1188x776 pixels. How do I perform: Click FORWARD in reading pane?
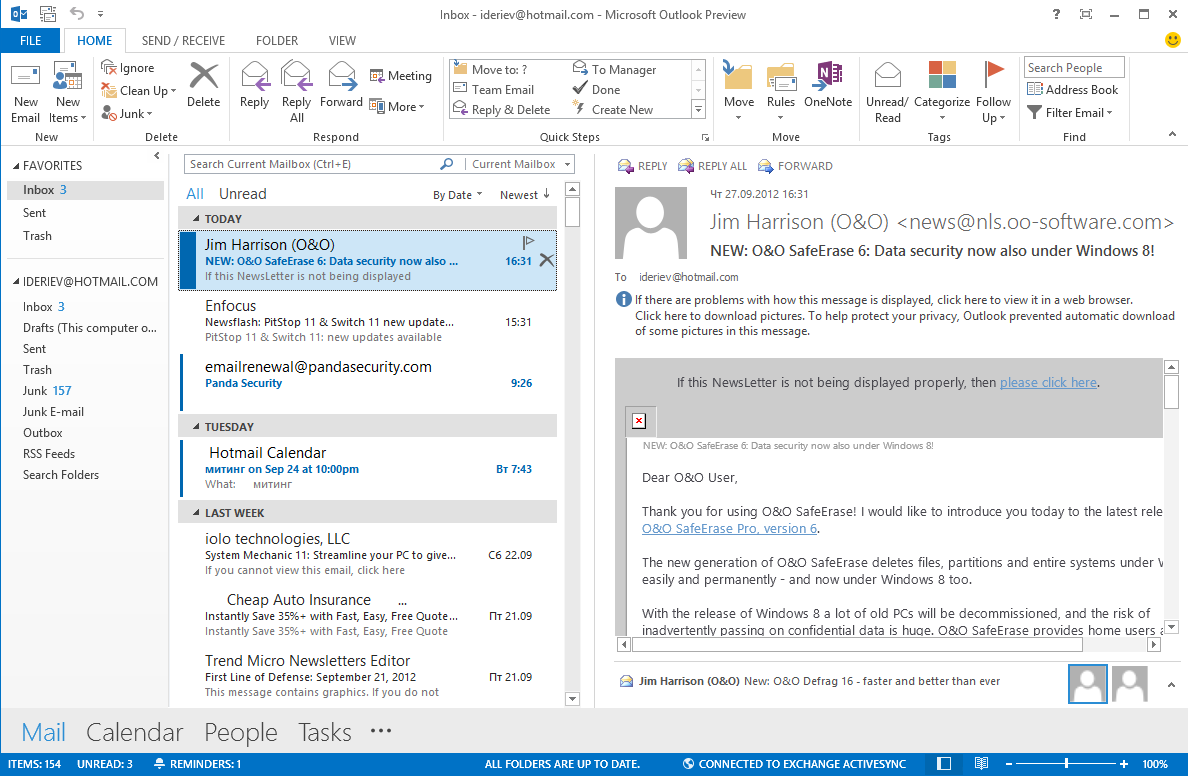click(795, 166)
